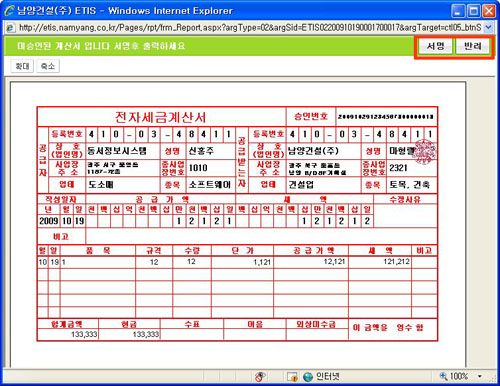Click the pop-up blocker status bar icon
The width and height of the screenshot is (500, 386).
tap(292, 377)
